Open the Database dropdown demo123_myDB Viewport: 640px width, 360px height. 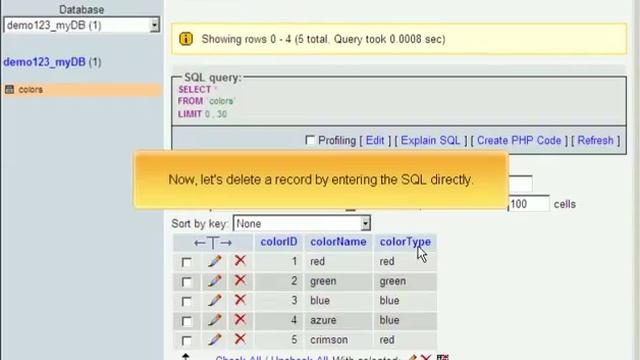81,25
